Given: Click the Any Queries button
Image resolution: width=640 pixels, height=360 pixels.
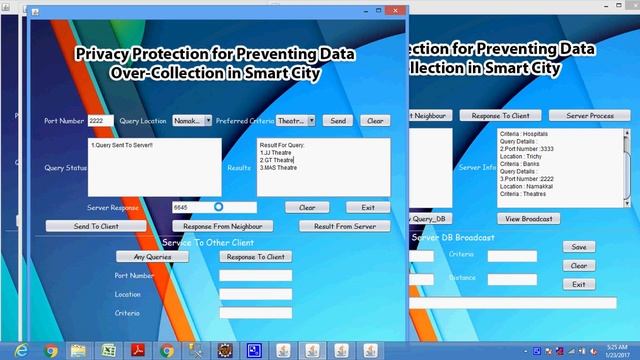Looking at the screenshot, I should (x=152, y=257).
